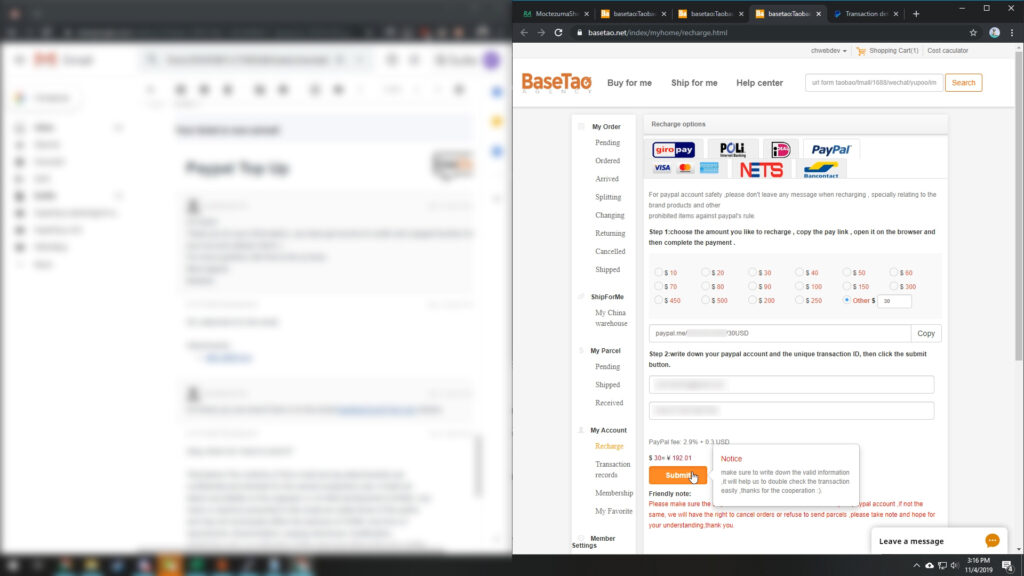
Task: Copy the paypal.me pay link
Action: click(926, 333)
